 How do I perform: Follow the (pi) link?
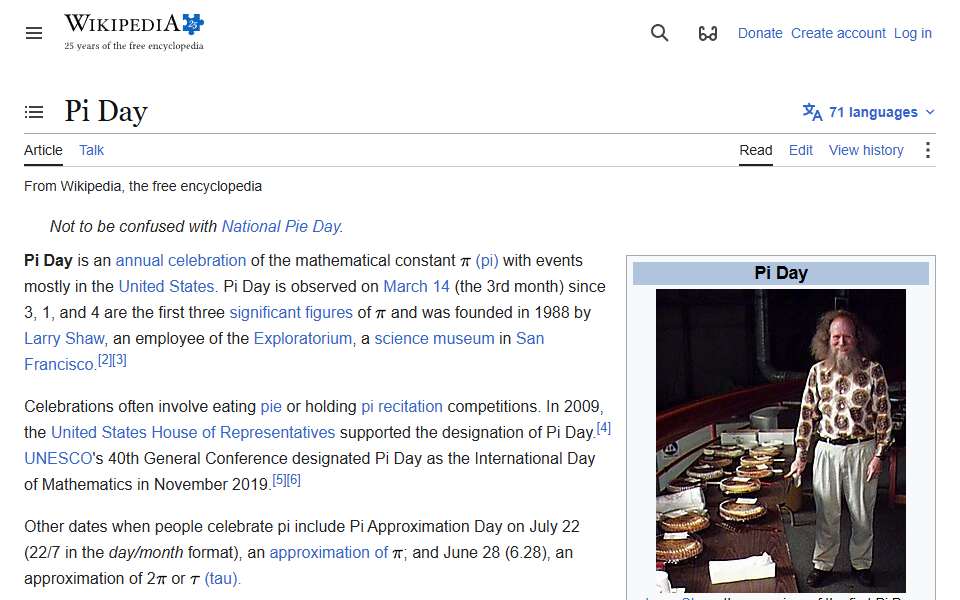point(487,260)
